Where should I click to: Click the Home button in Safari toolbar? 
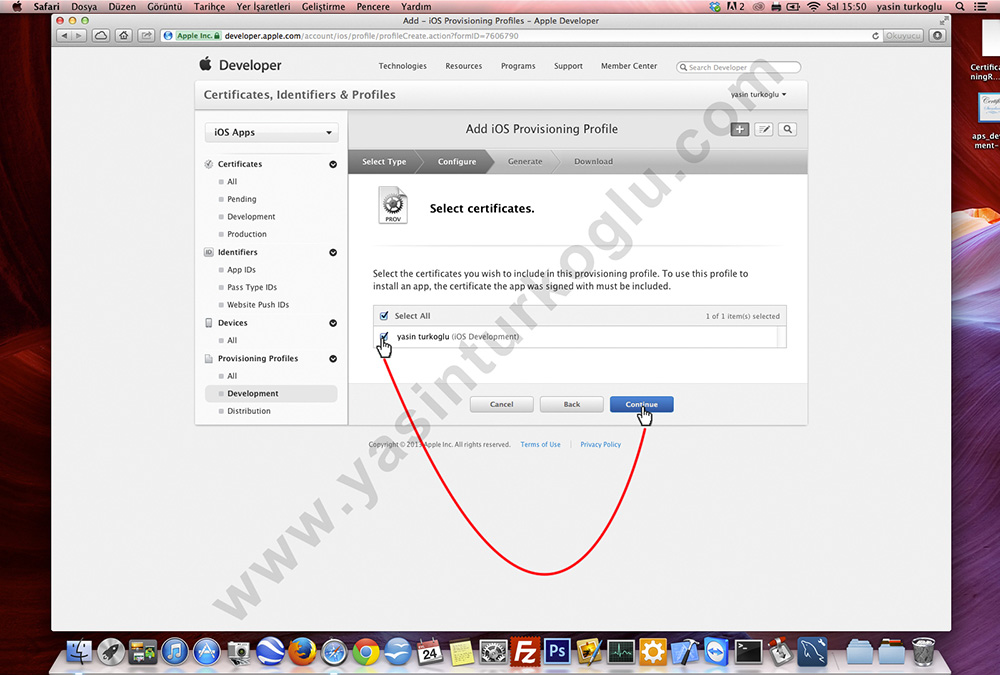(124, 36)
